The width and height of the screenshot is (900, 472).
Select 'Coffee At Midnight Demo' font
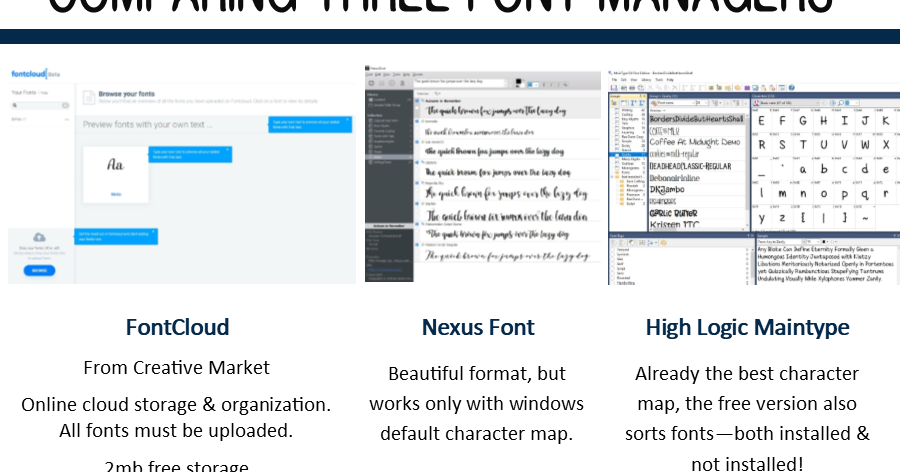tap(697, 142)
